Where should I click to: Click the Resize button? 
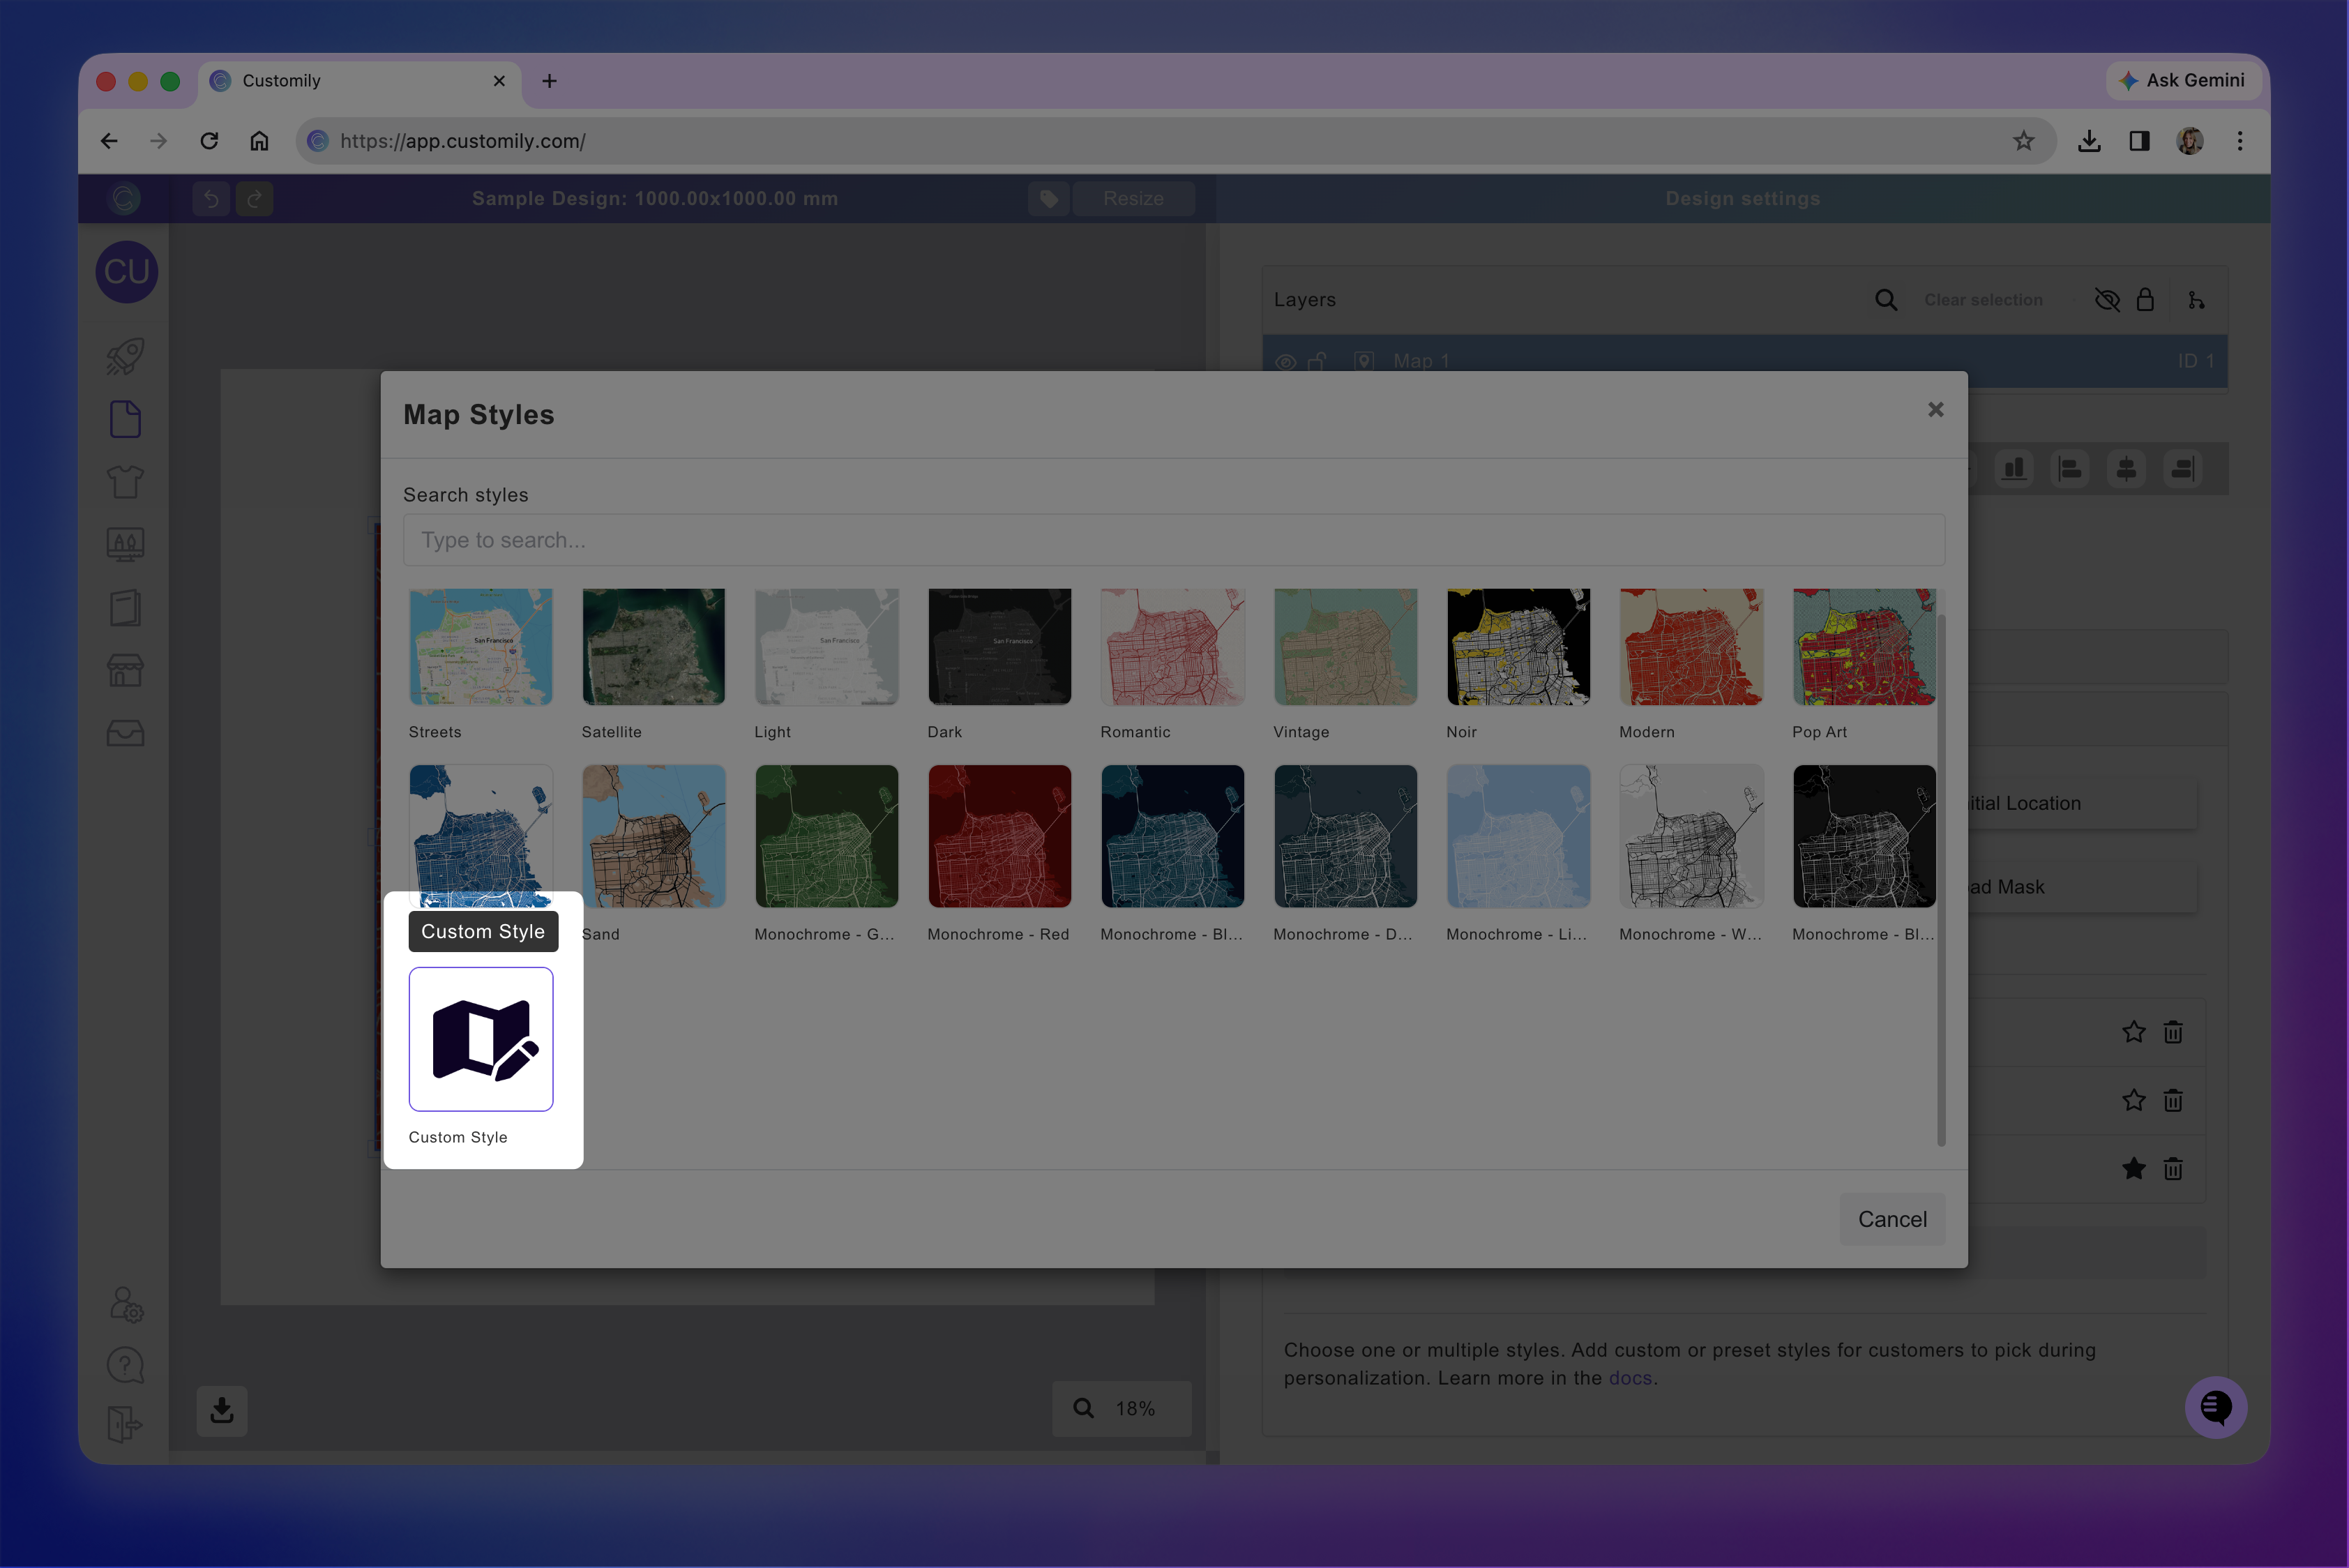tap(1134, 199)
